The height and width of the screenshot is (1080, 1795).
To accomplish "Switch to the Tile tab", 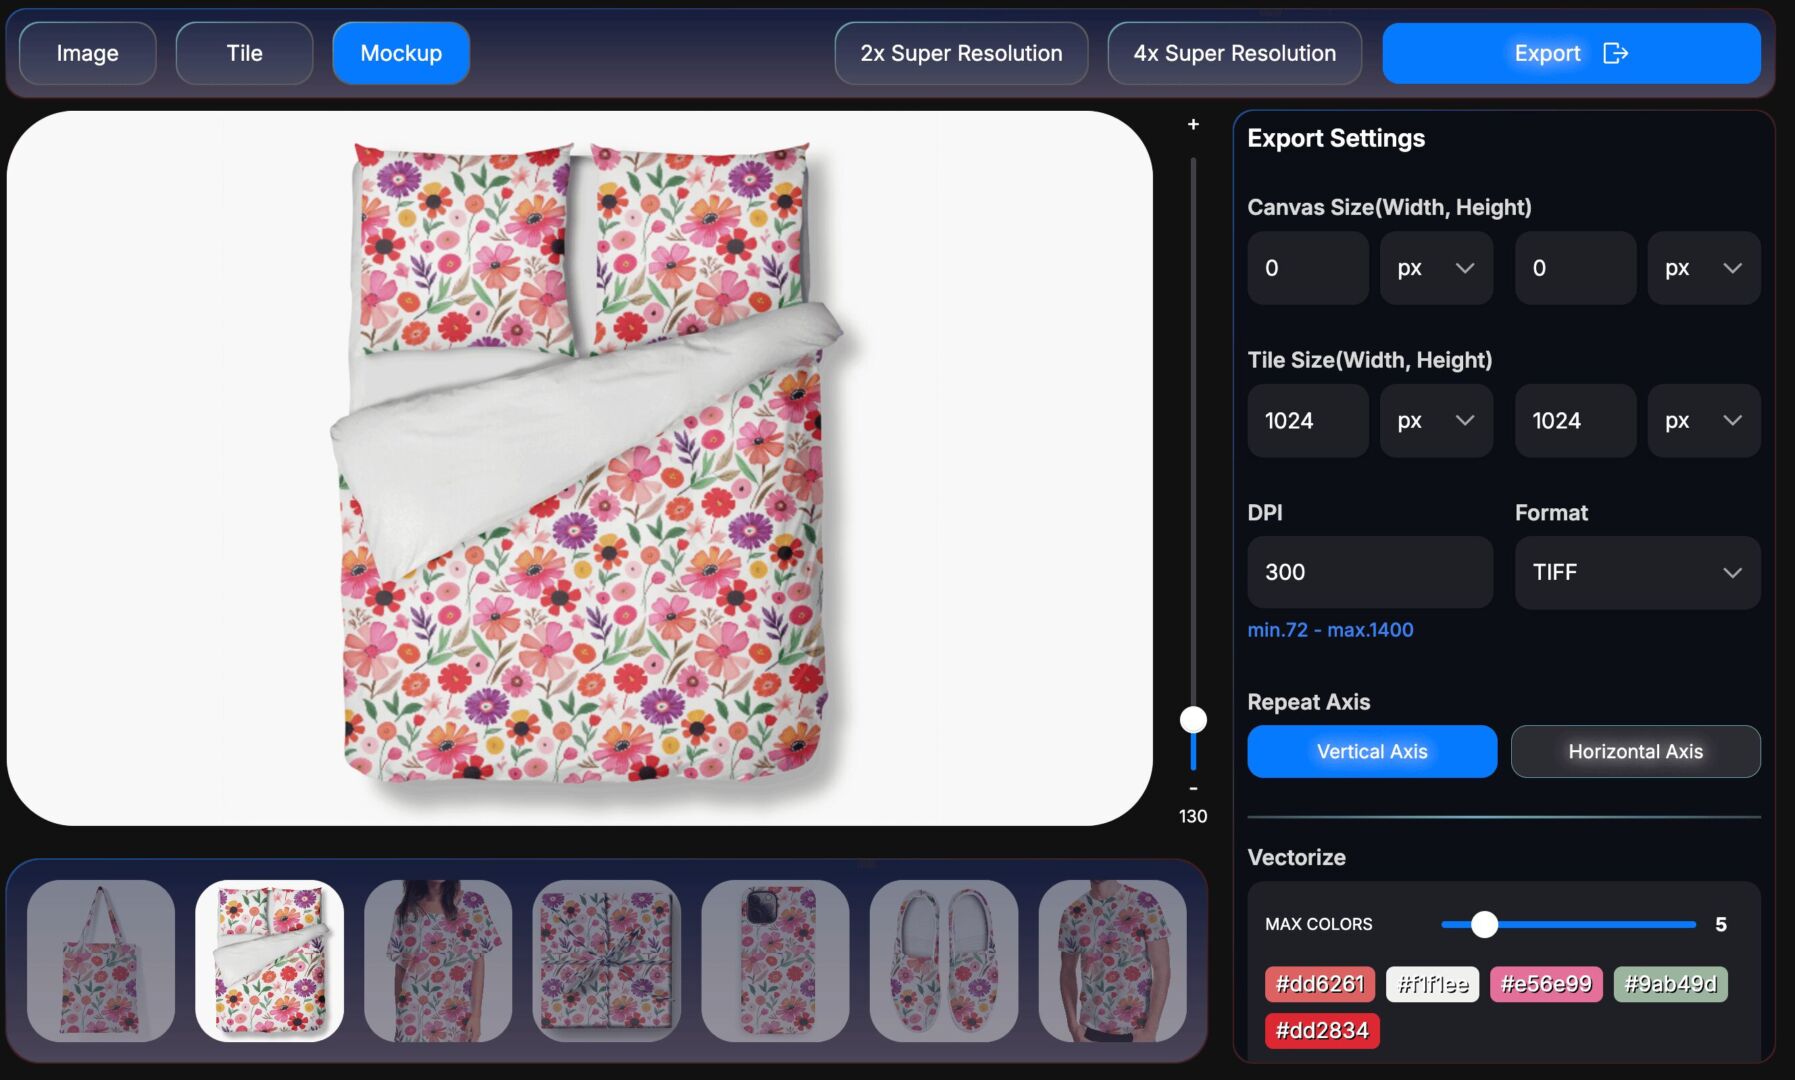I will [244, 53].
